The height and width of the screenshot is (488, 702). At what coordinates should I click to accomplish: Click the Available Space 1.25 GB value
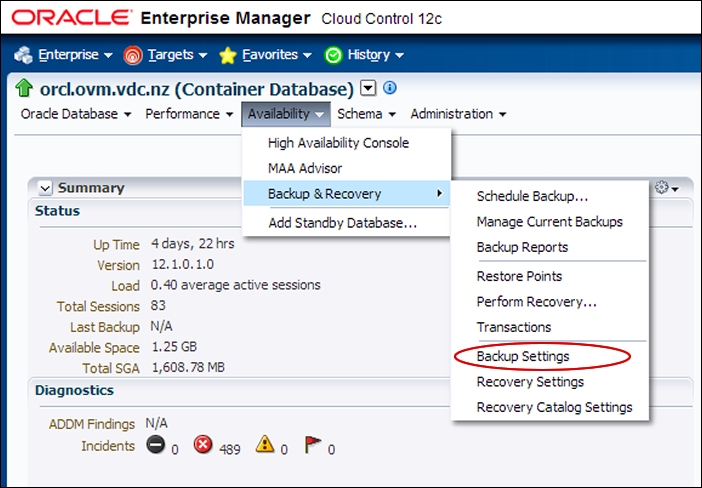coord(174,347)
